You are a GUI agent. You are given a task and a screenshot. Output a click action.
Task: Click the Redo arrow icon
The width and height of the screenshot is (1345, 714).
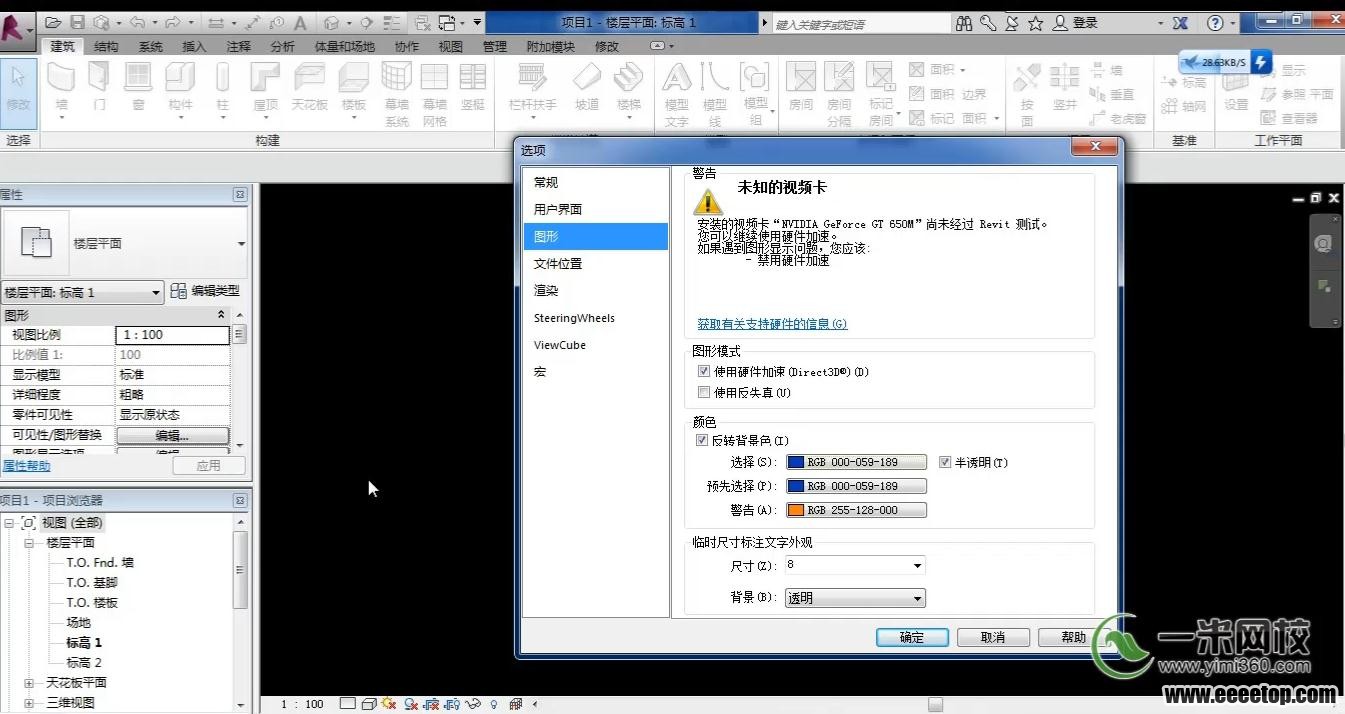coord(172,22)
